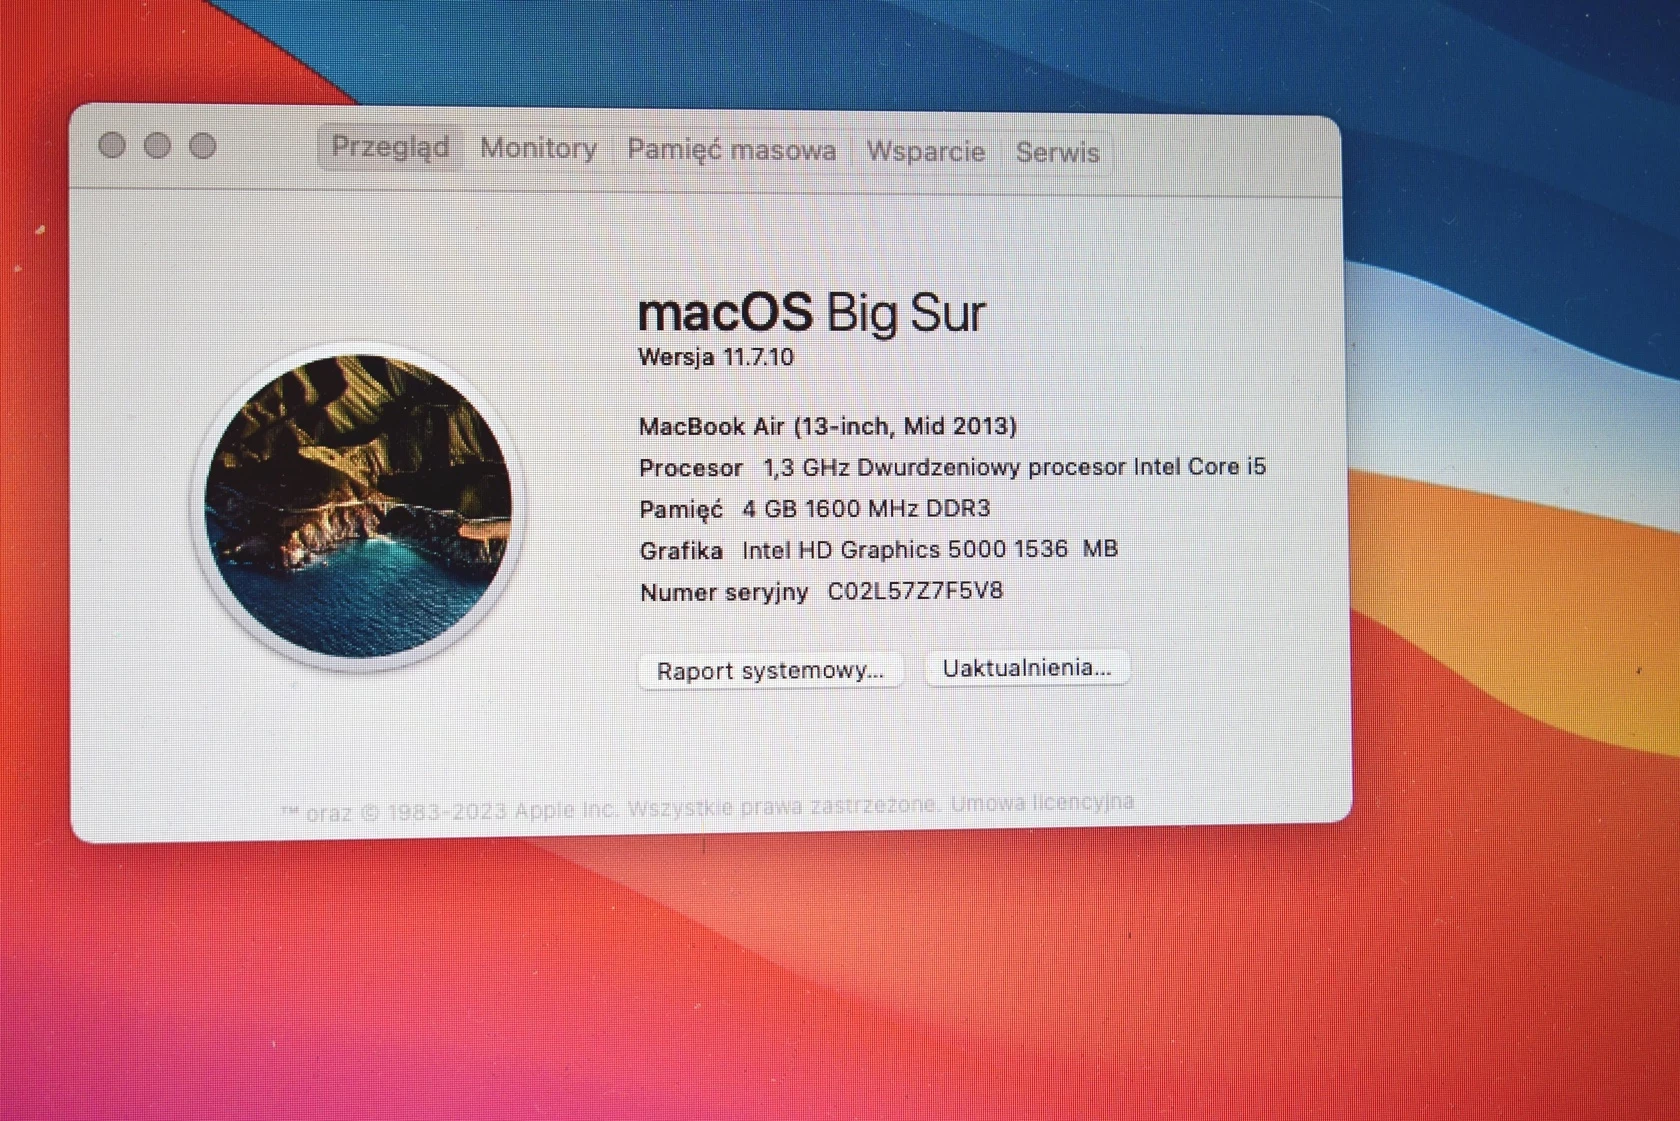Screen dimensions: 1680x1121
Task: Click the macOS Big Sur heading
Action: [811, 313]
